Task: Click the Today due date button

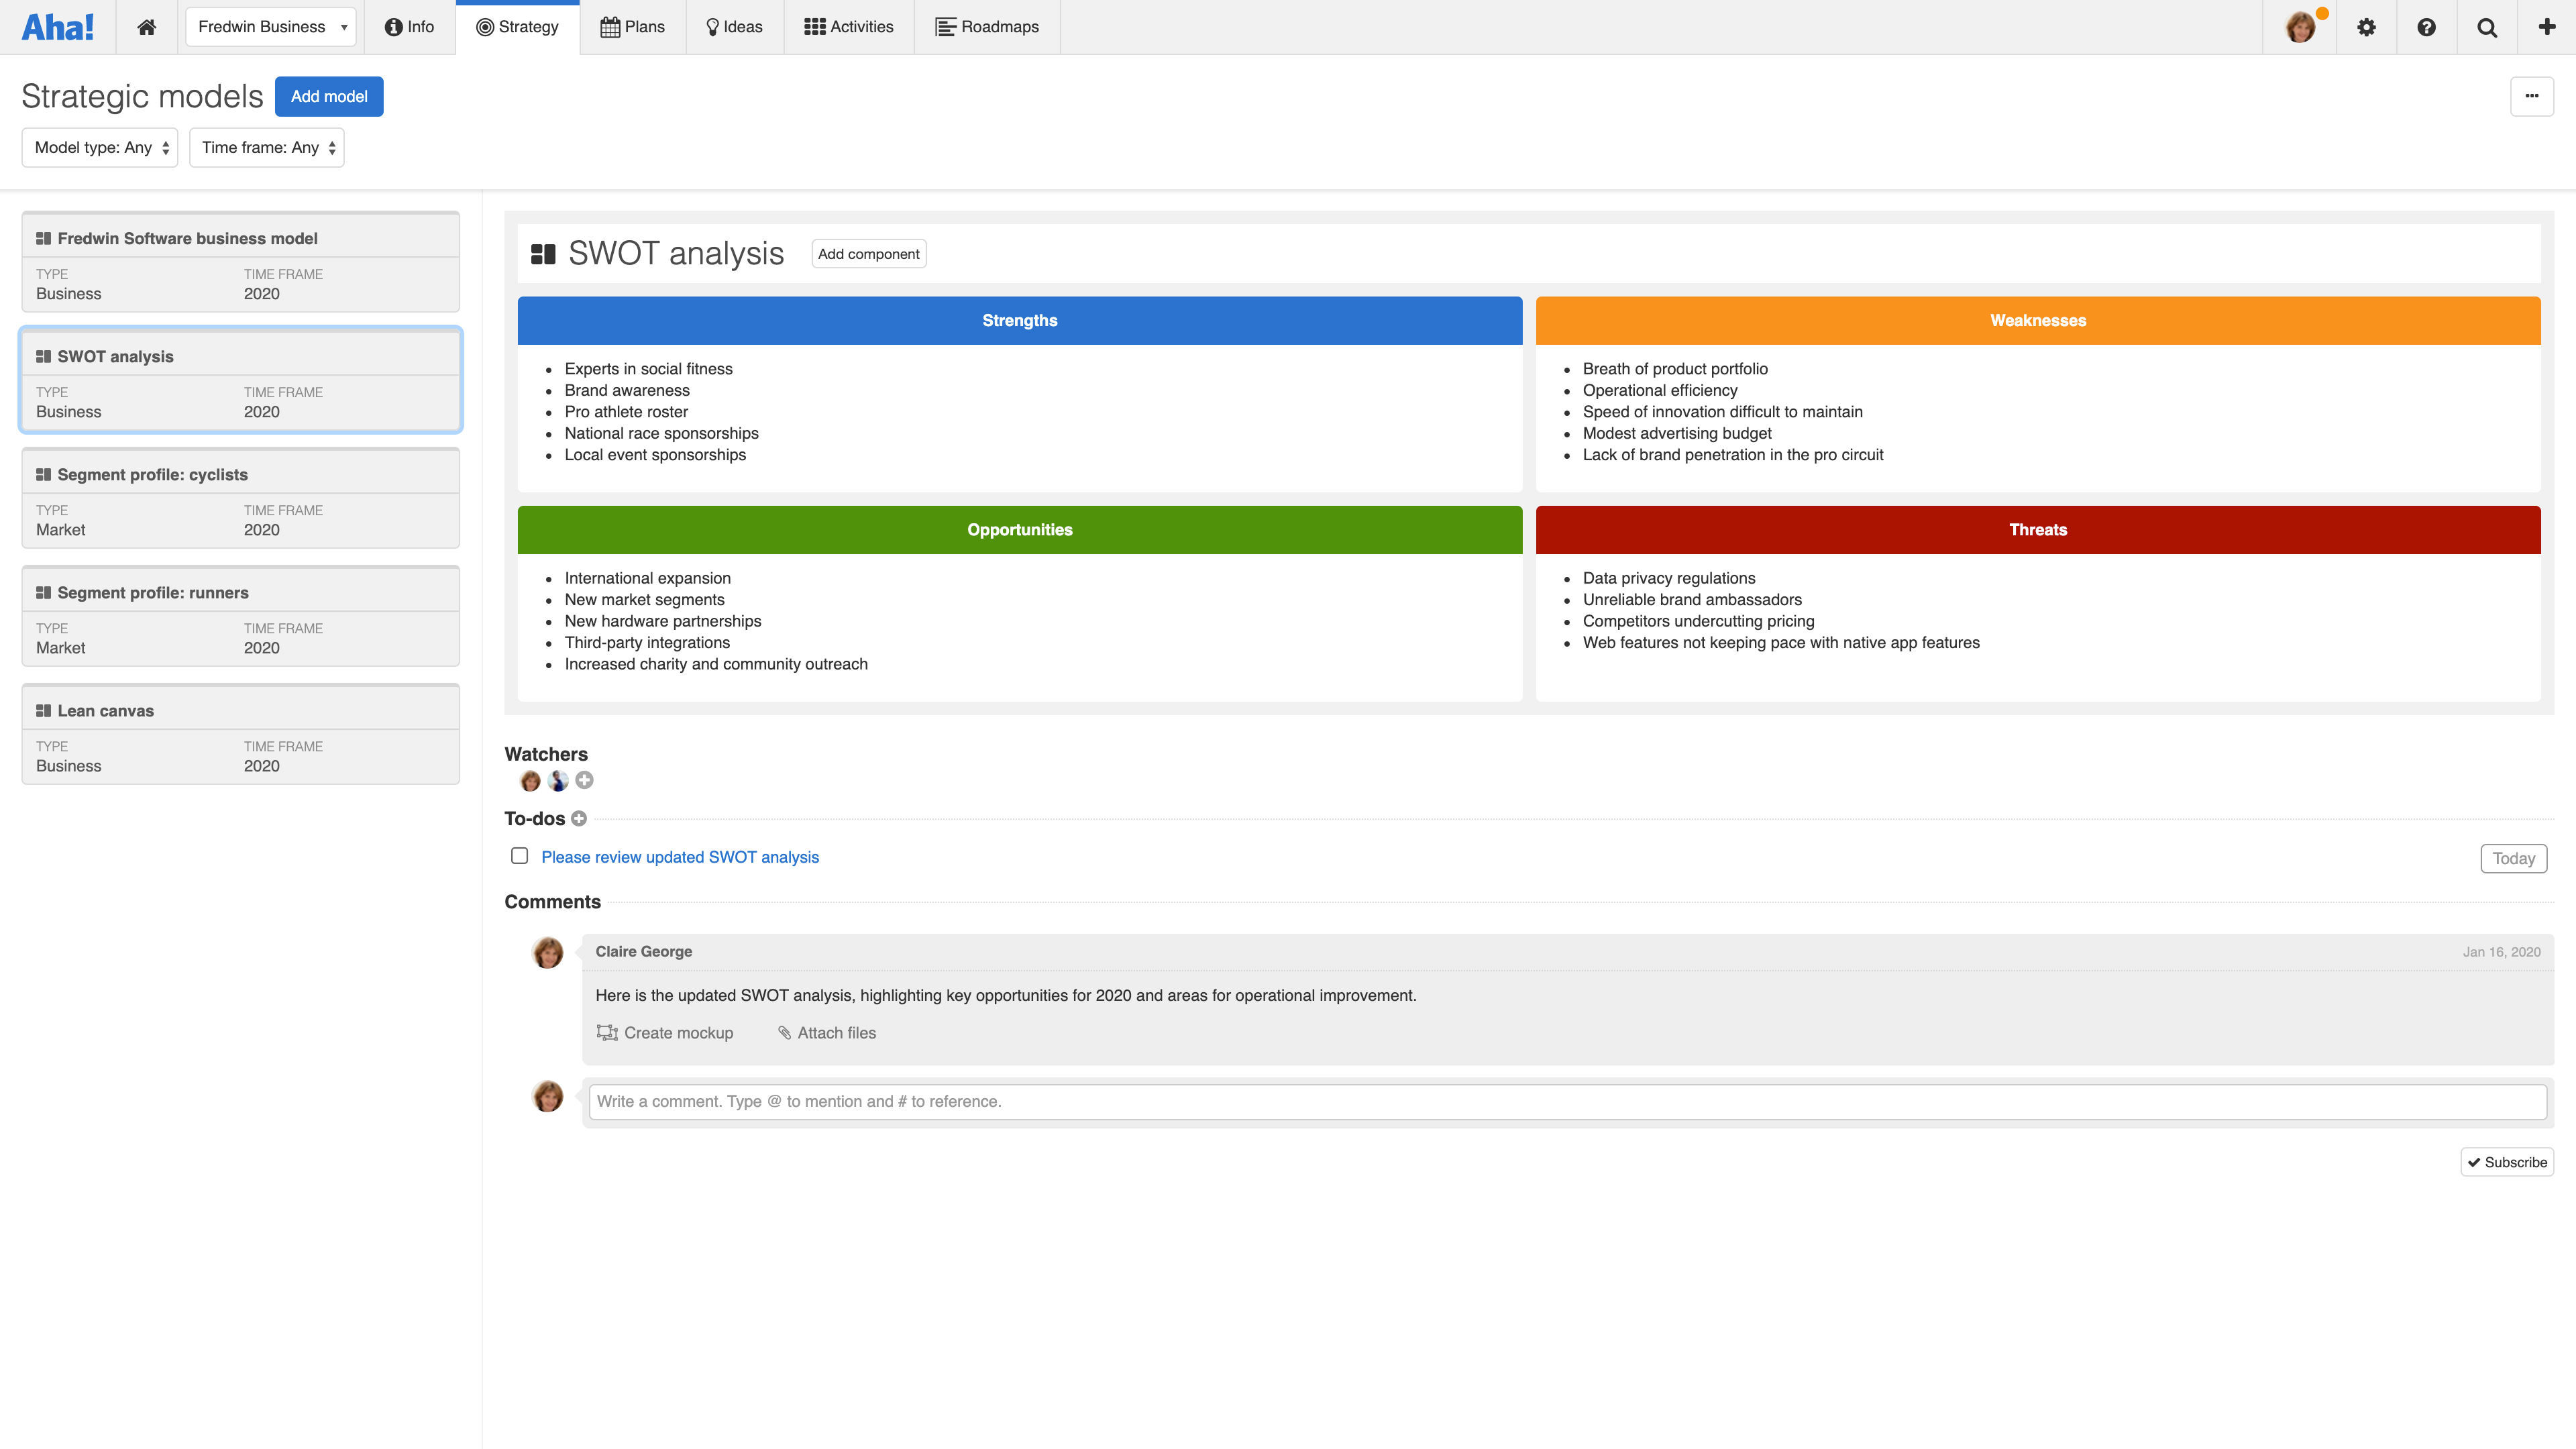Action: click(x=2513, y=858)
